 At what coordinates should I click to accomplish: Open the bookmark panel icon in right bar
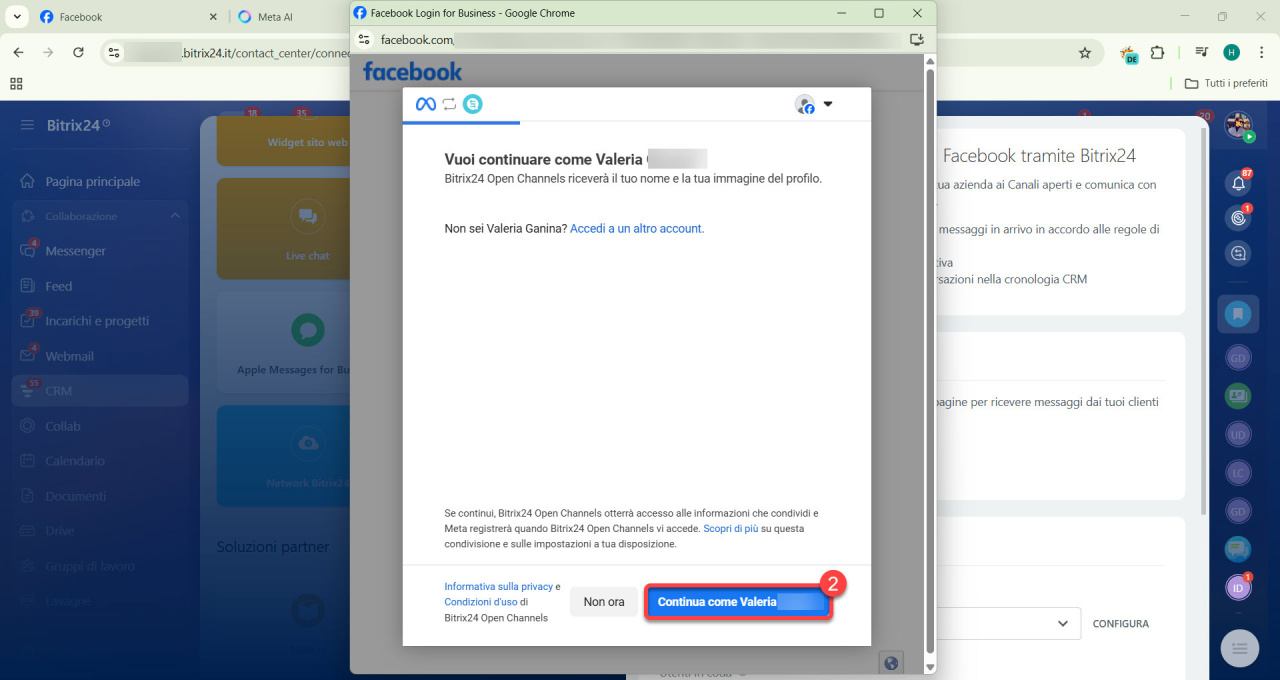[1238, 314]
